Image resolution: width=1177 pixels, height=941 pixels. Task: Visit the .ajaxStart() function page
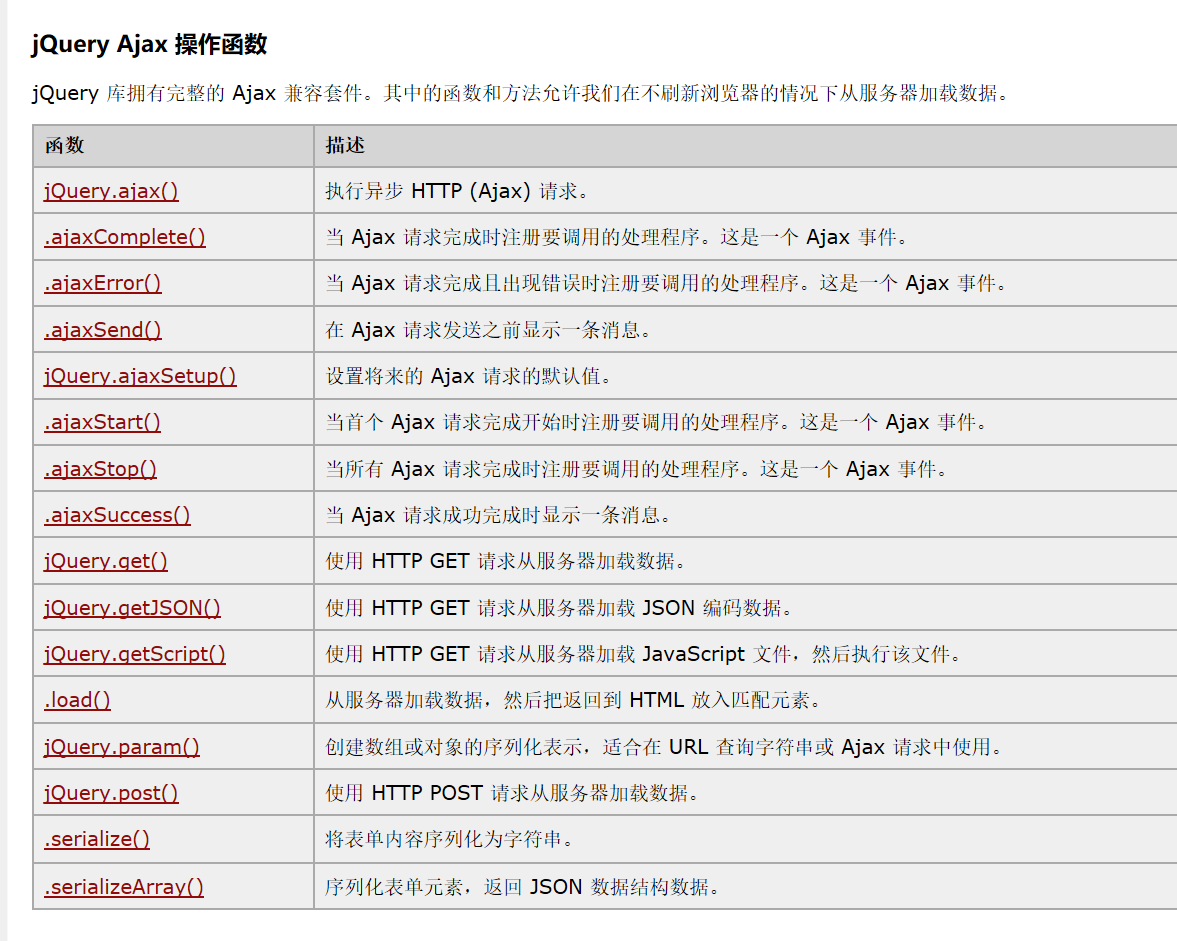coord(102,422)
